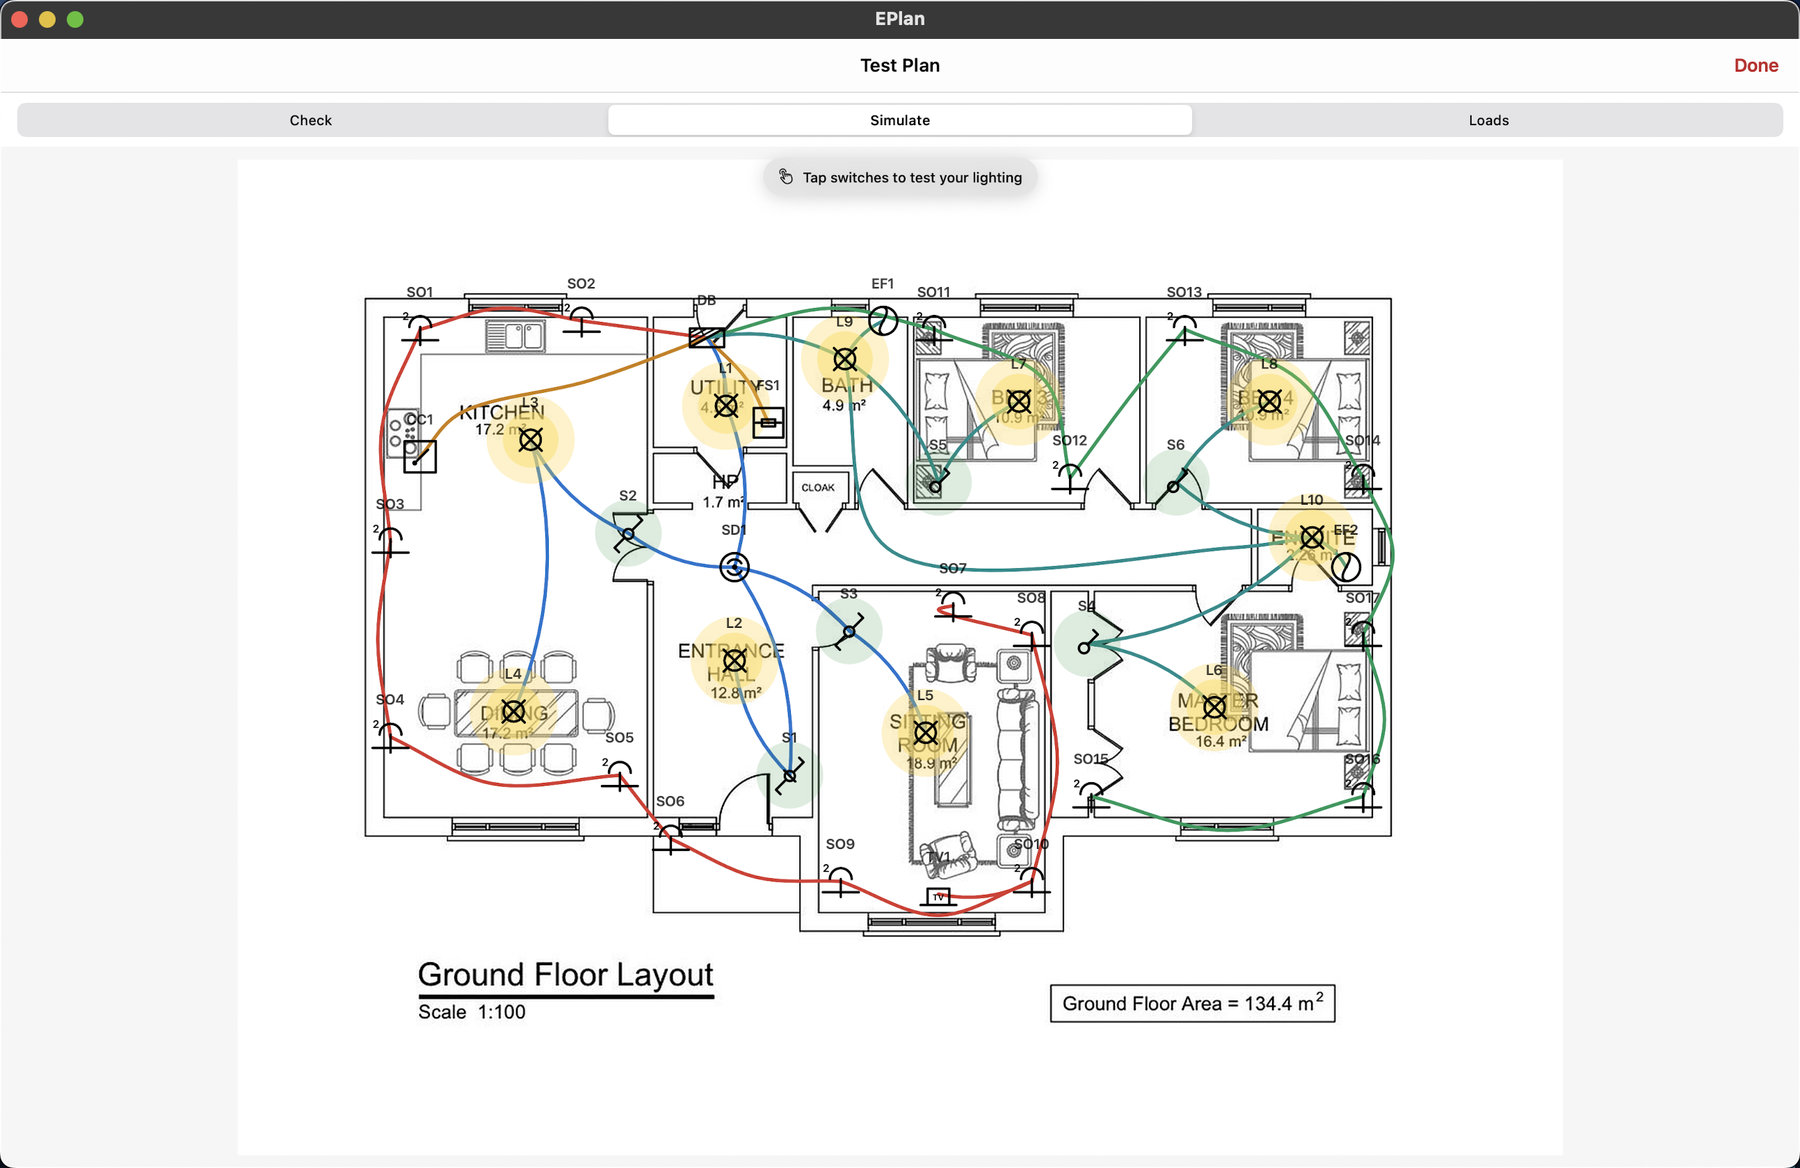
Task: Click socket SO9 in the sitting room
Action: [841, 882]
